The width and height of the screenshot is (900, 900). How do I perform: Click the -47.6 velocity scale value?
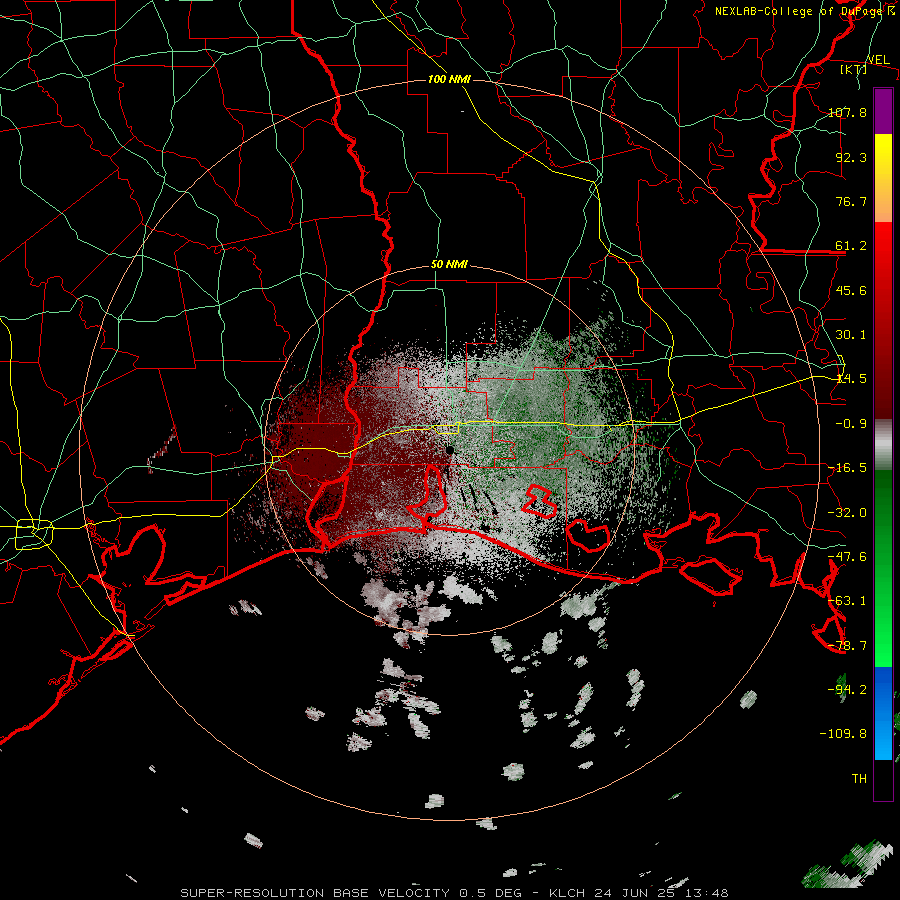848,557
